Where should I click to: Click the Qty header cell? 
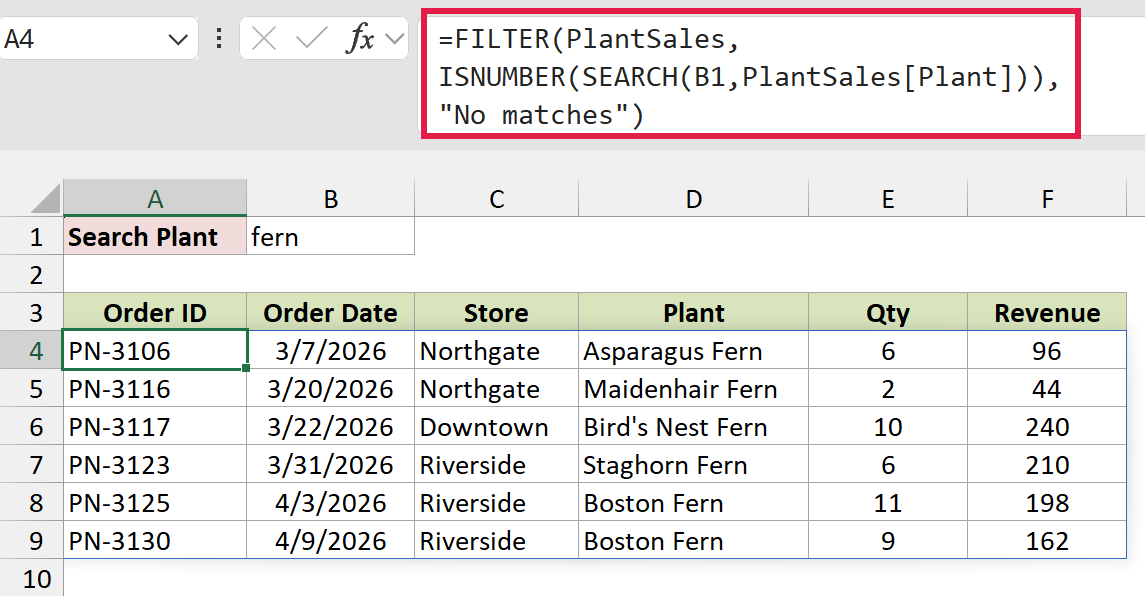click(888, 313)
